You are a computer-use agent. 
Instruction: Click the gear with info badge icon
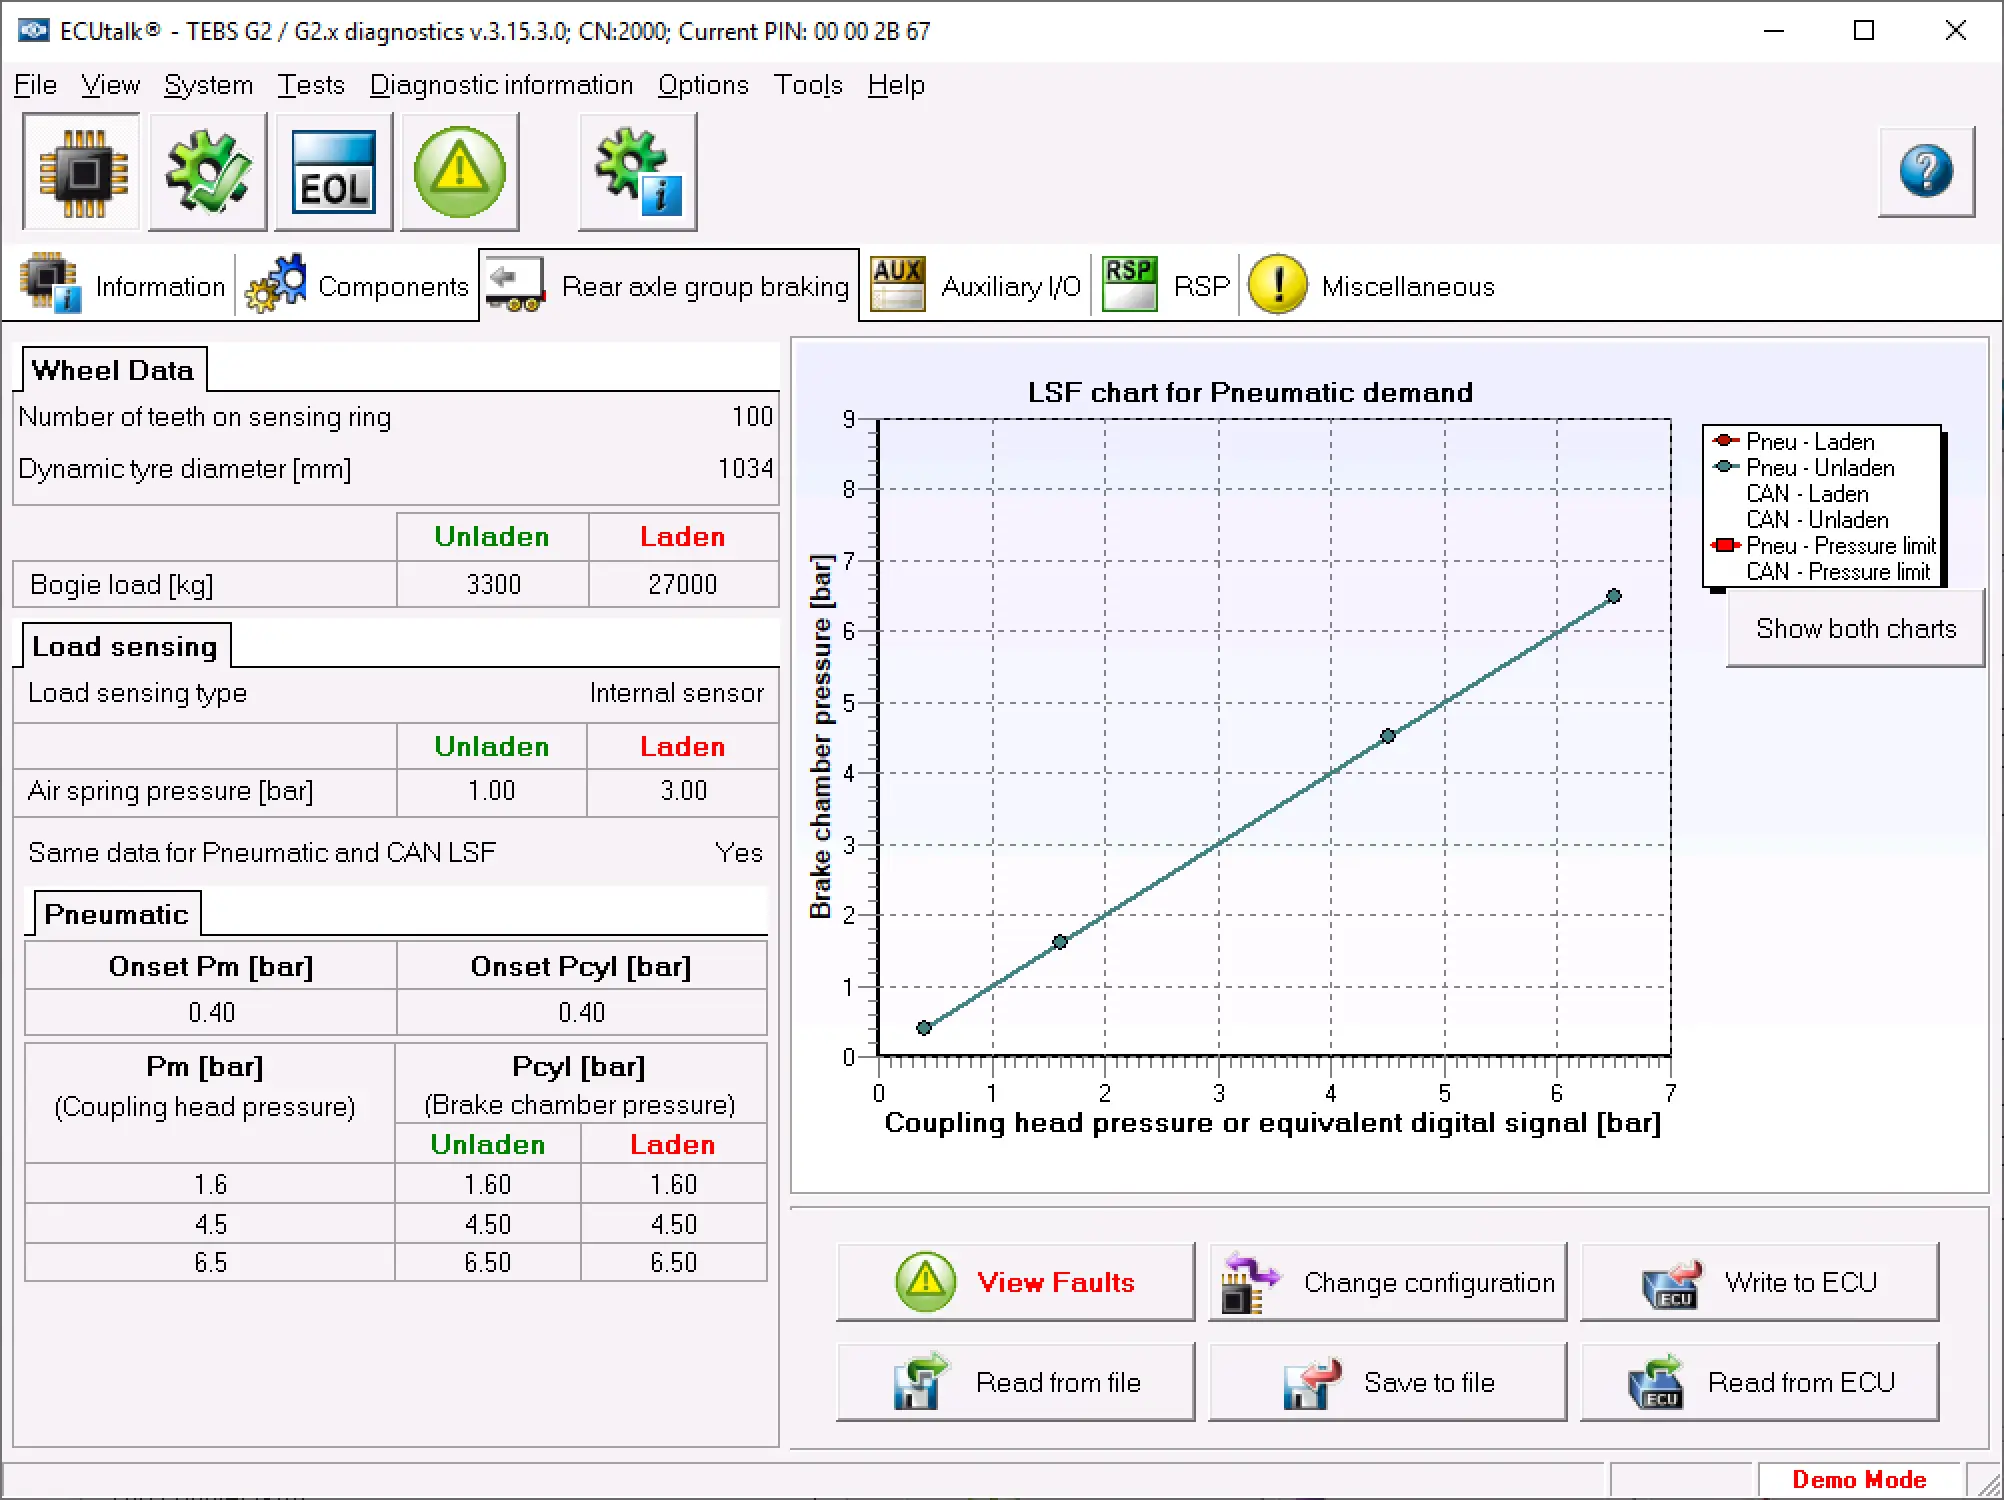(x=637, y=172)
